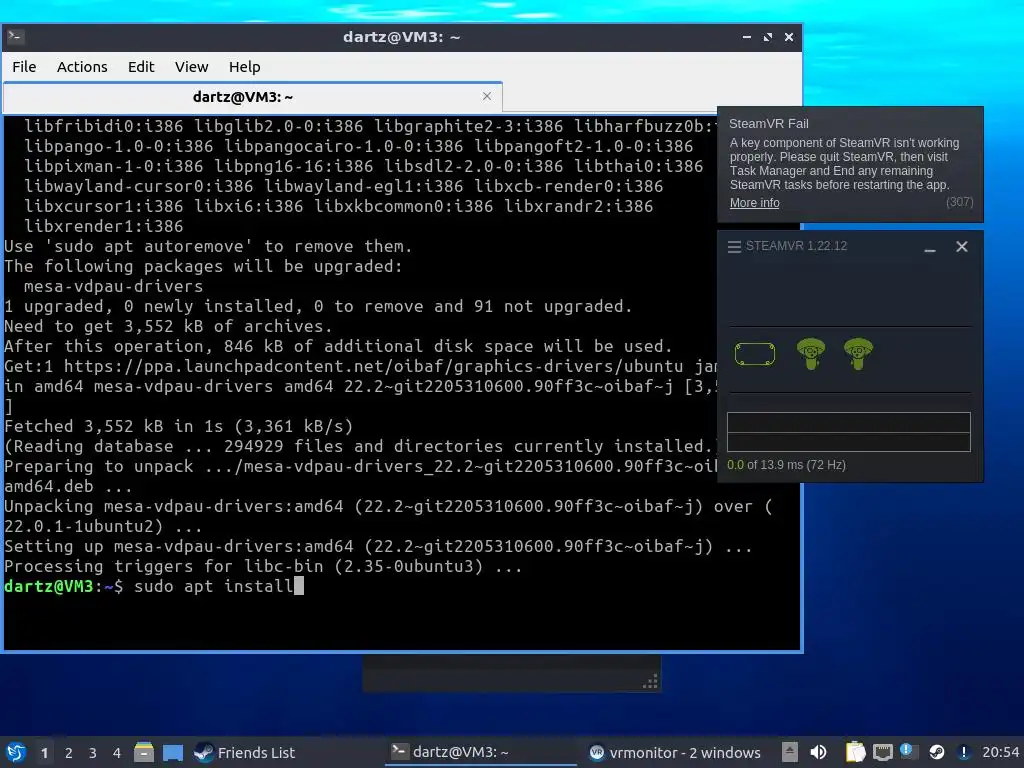1024x768 pixels.
Task: Close the dartz@VM3 terminal tab
Action: pos(487,96)
